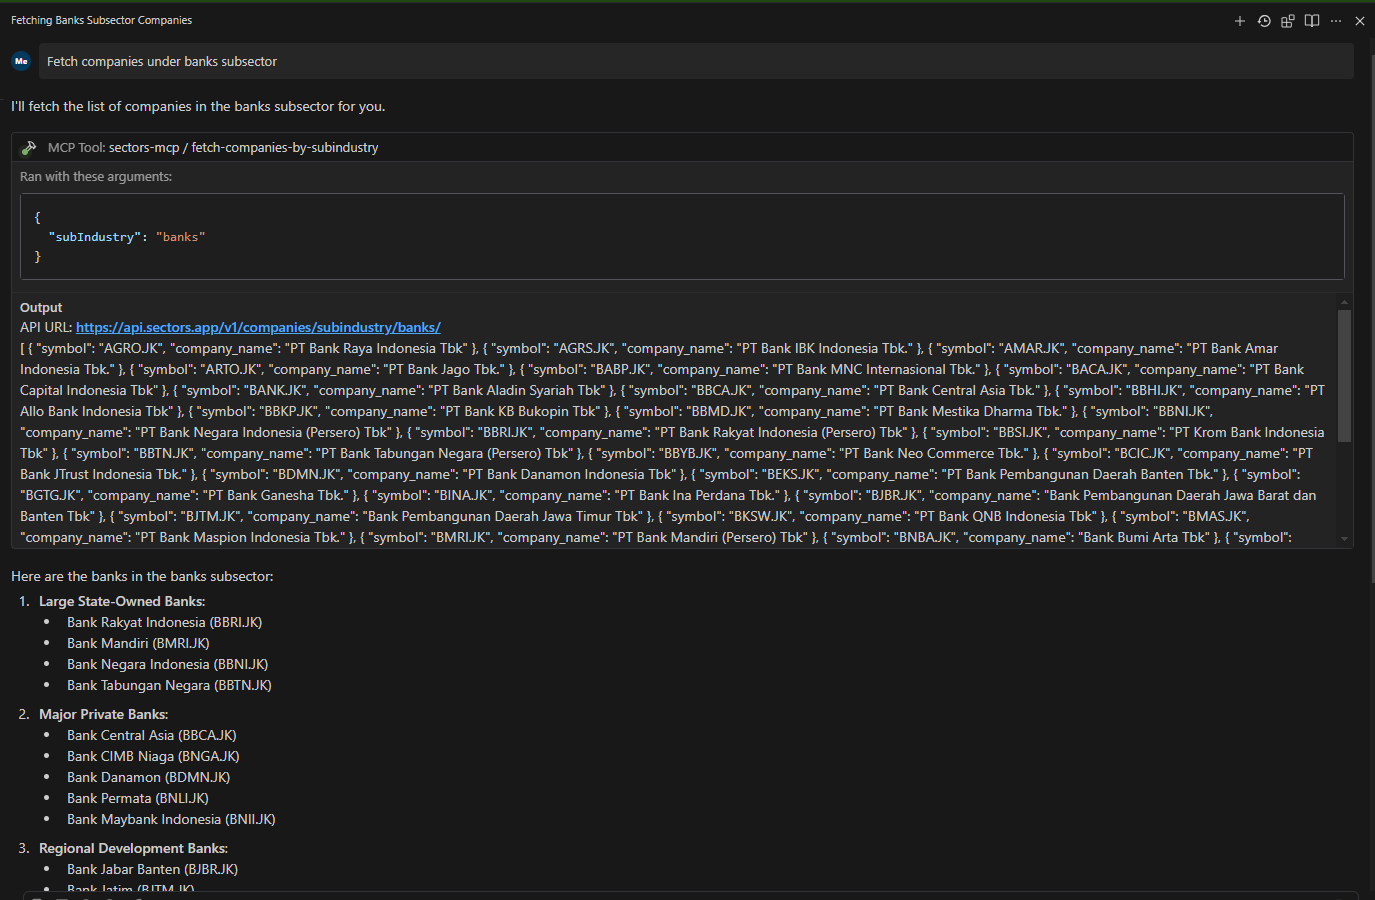Use the output box scrollbar thumb
1375x900 pixels.
[x=1344, y=376]
